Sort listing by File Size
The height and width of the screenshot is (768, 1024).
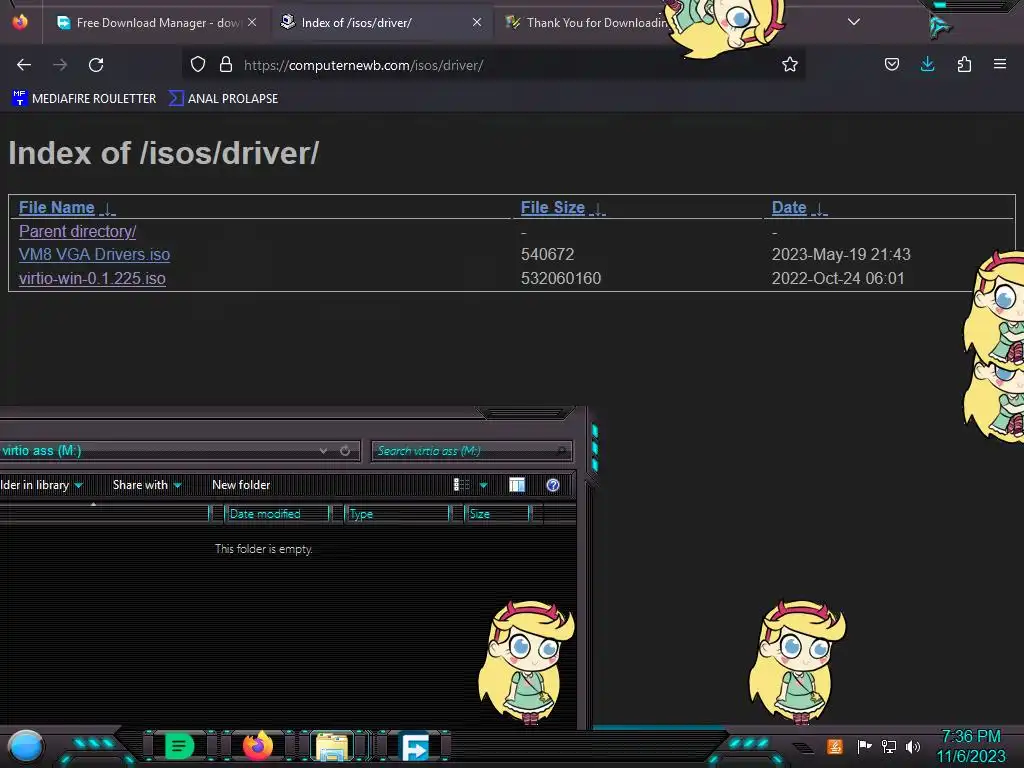click(552, 208)
